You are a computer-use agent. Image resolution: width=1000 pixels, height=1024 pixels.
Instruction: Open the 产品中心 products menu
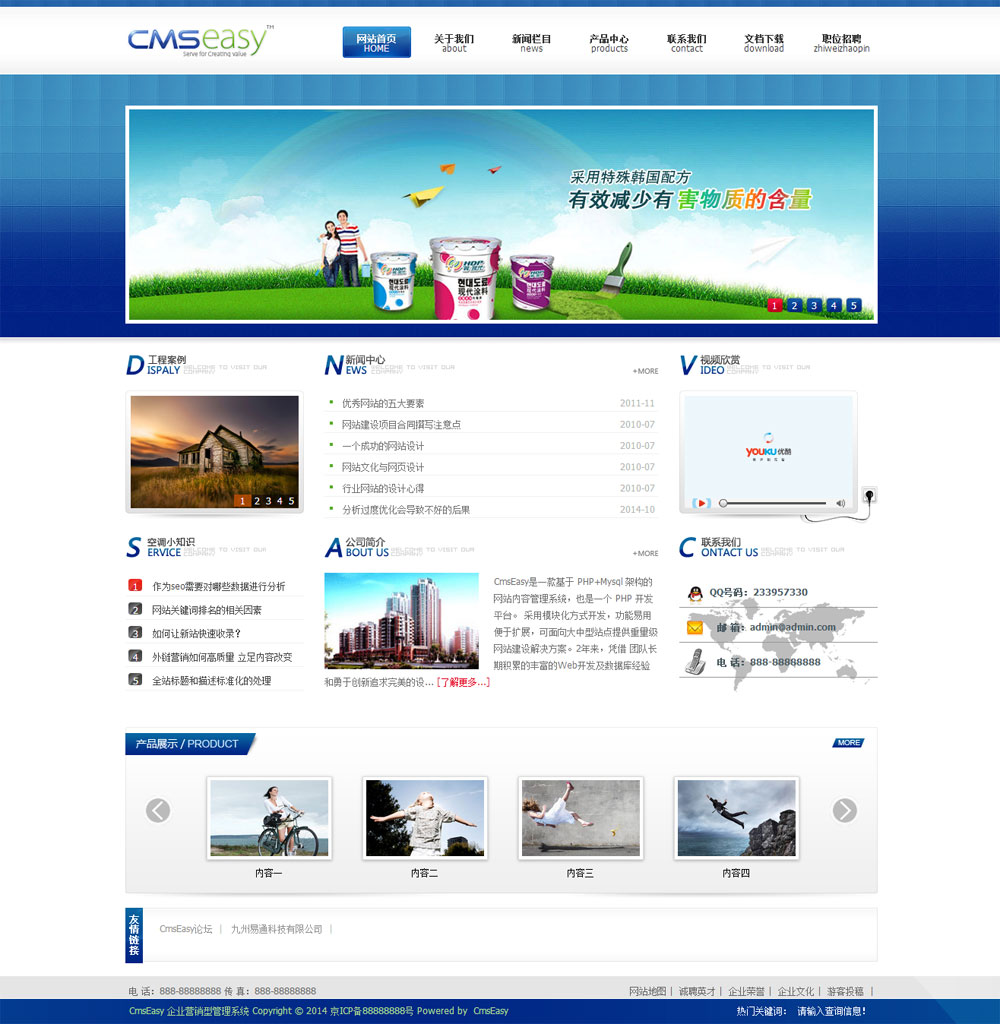pos(609,43)
